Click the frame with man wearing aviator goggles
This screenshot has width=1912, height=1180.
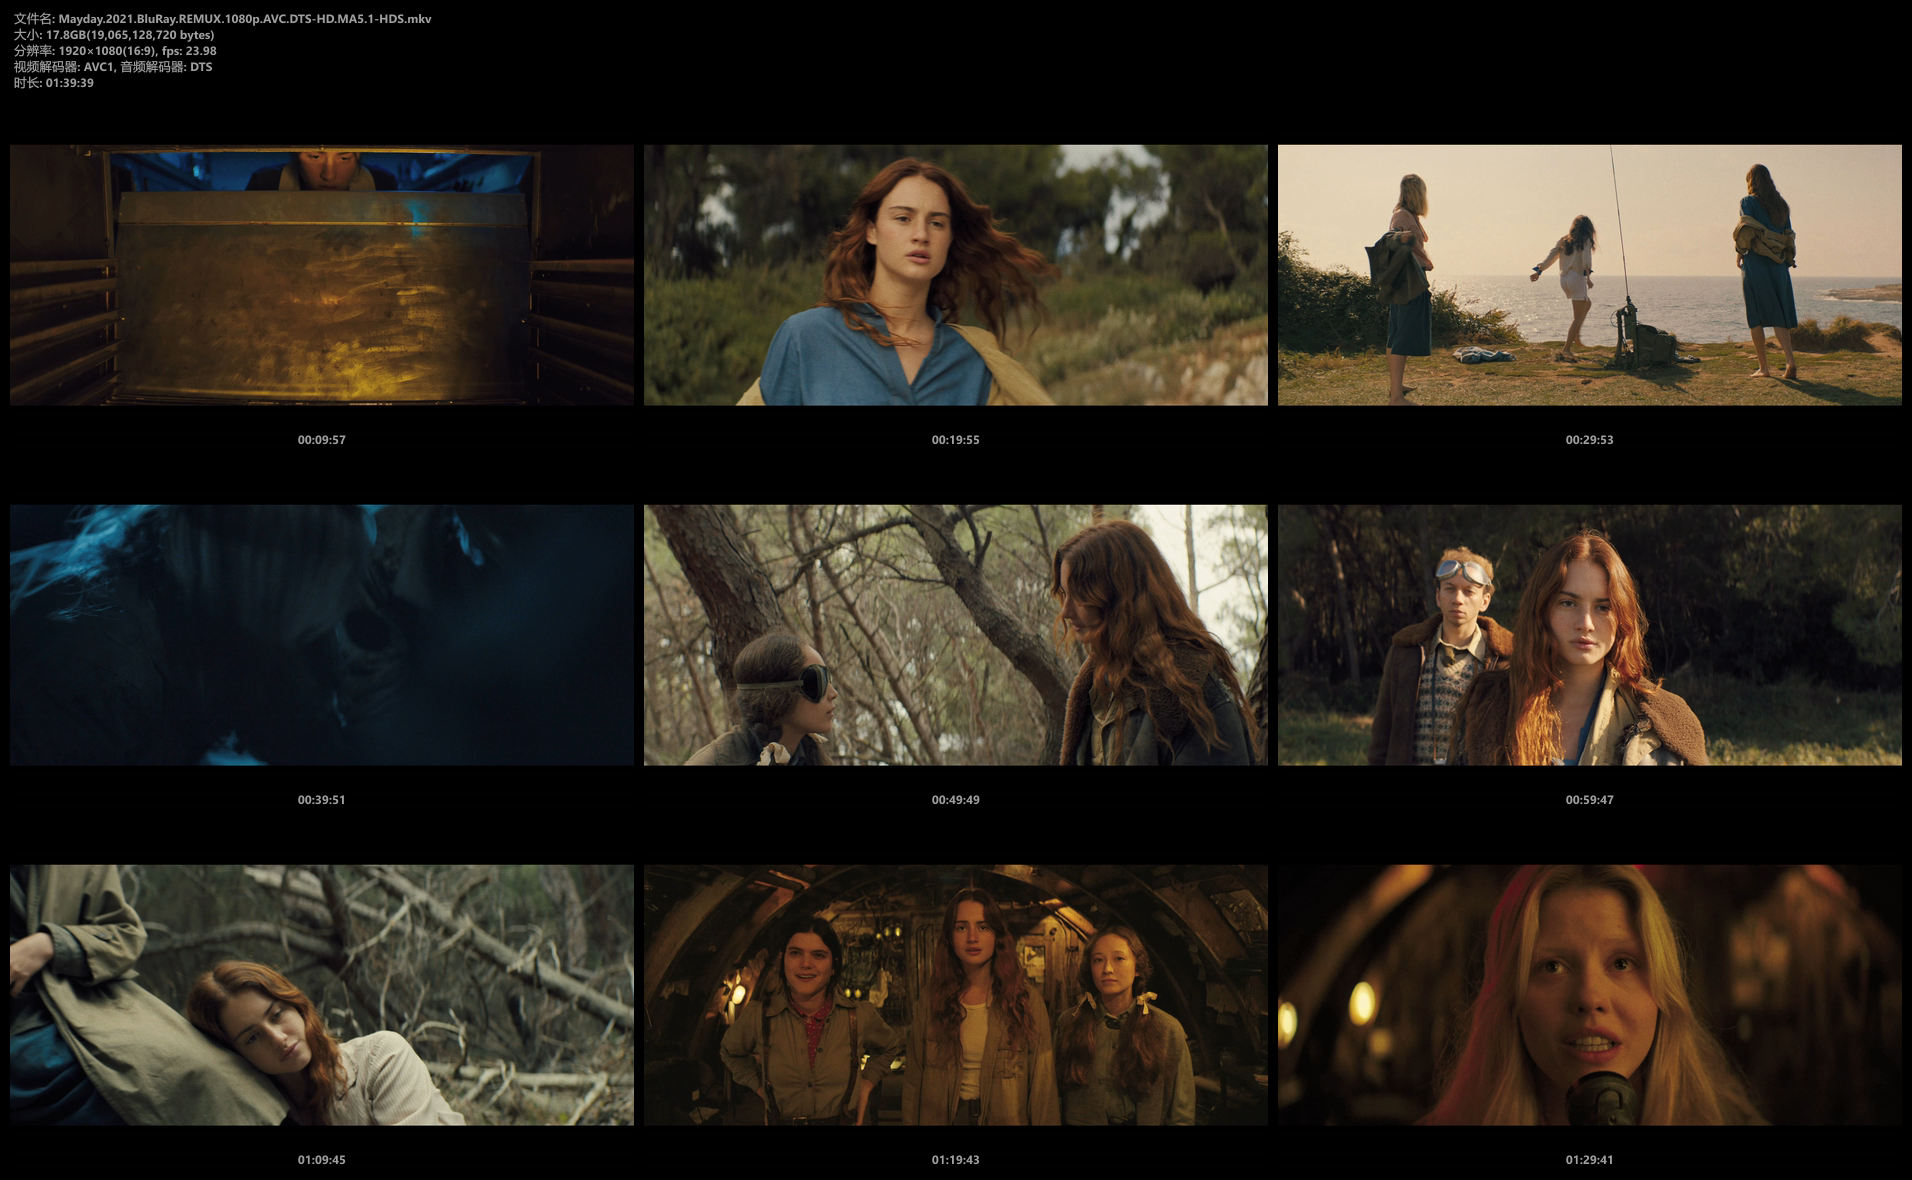tap(1589, 635)
